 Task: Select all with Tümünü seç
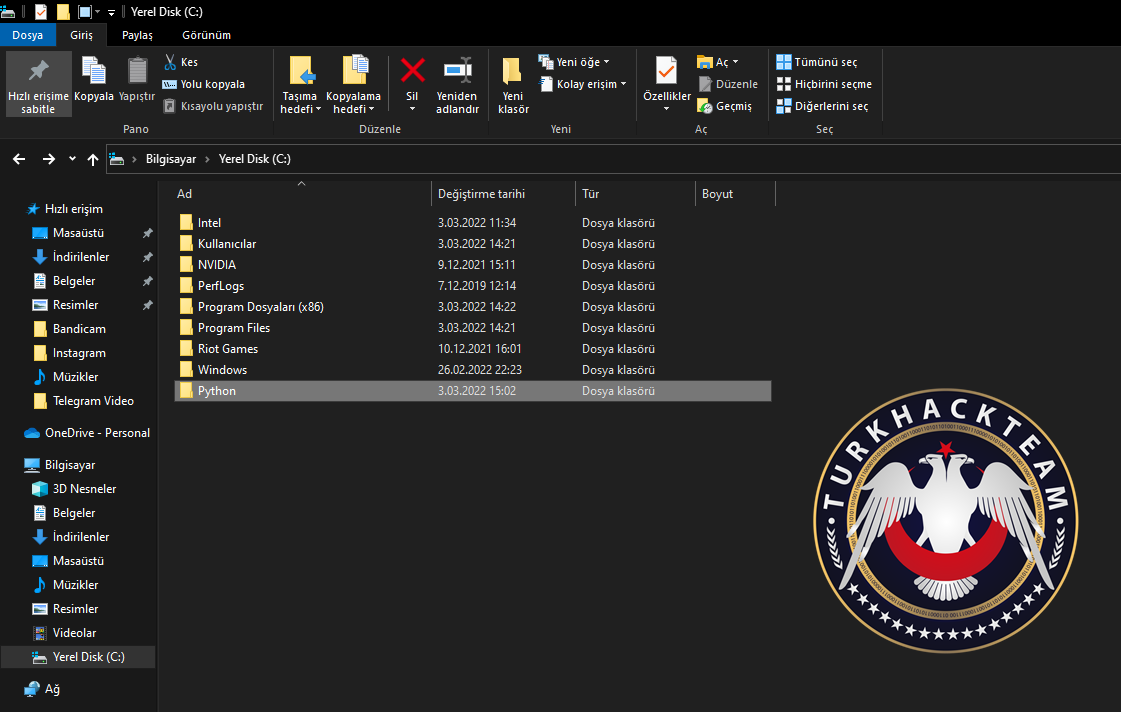click(x=816, y=62)
